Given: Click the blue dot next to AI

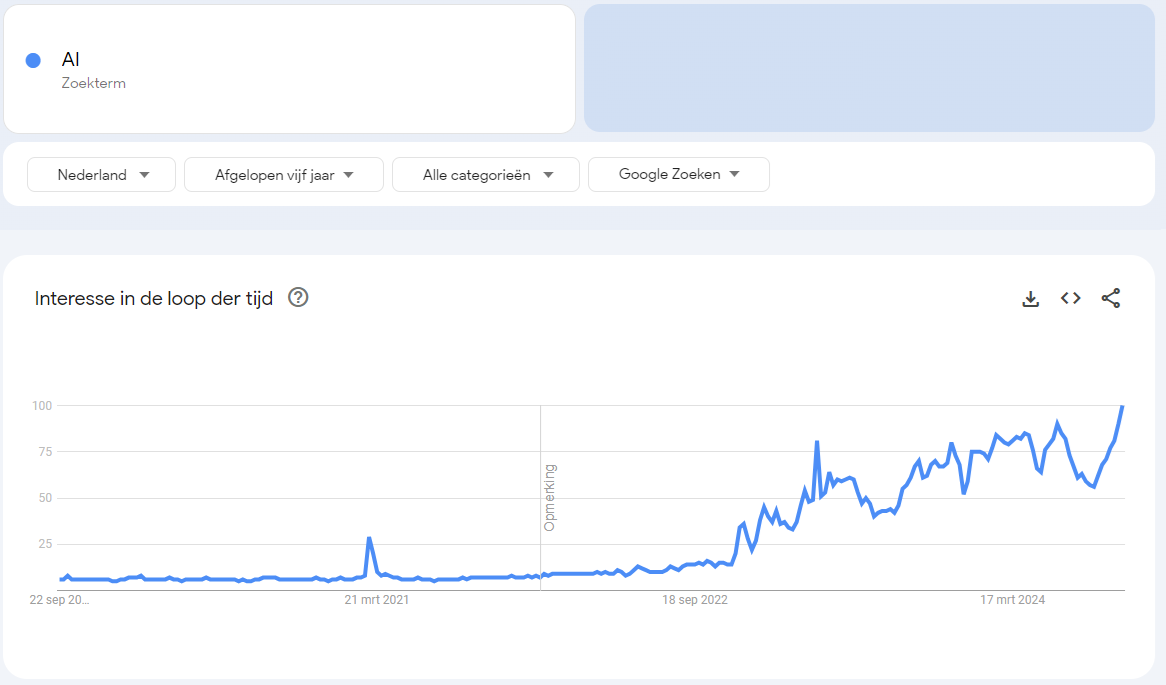Looking at the screenshot, I should (x=33, y=60).
